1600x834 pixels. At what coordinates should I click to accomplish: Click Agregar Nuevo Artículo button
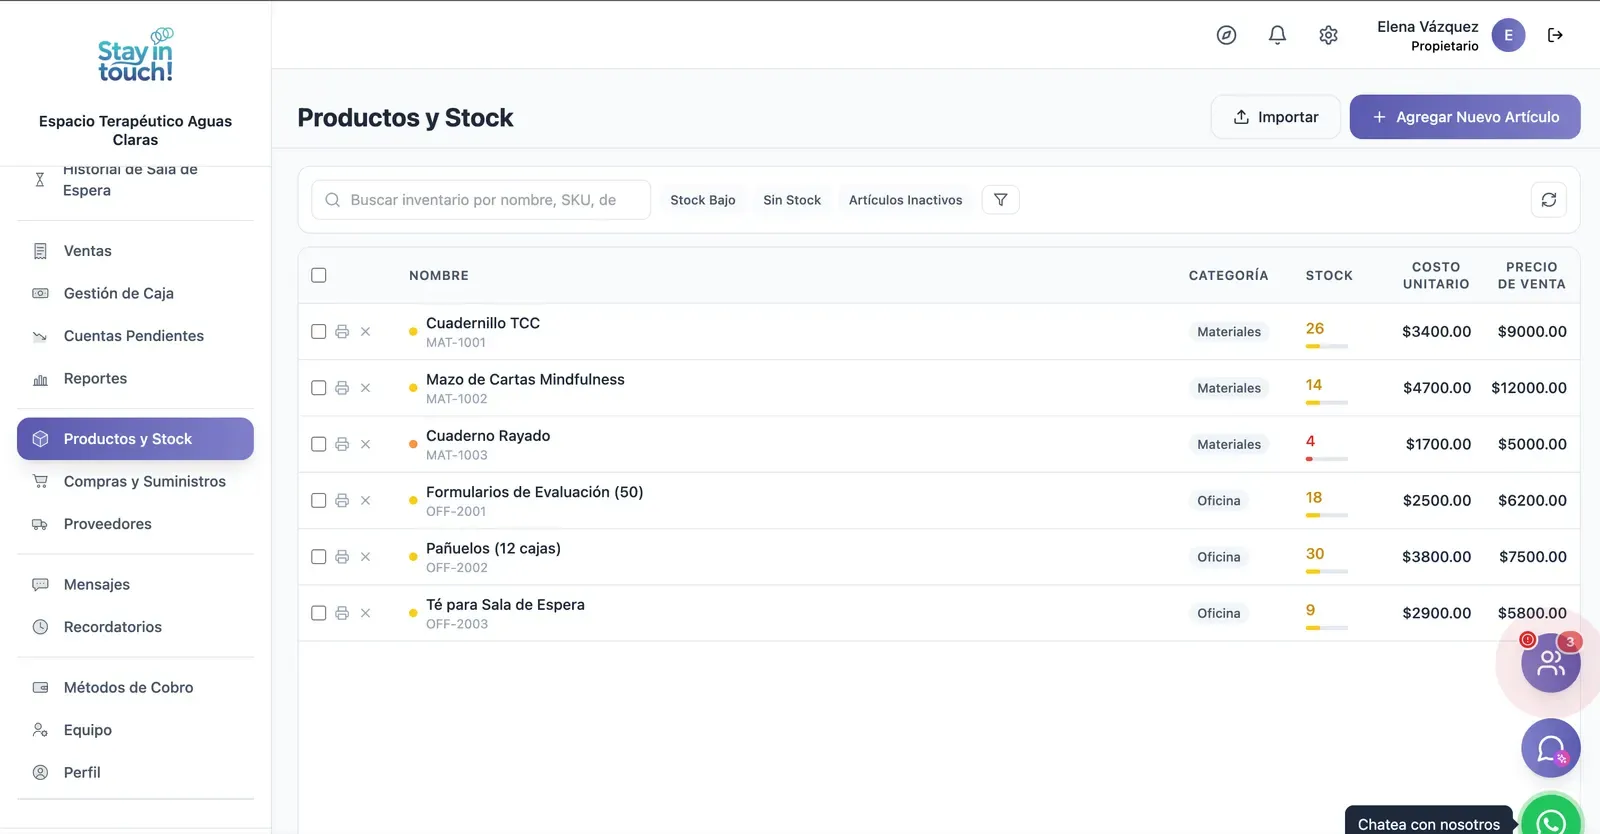(x=1465, y=117)
